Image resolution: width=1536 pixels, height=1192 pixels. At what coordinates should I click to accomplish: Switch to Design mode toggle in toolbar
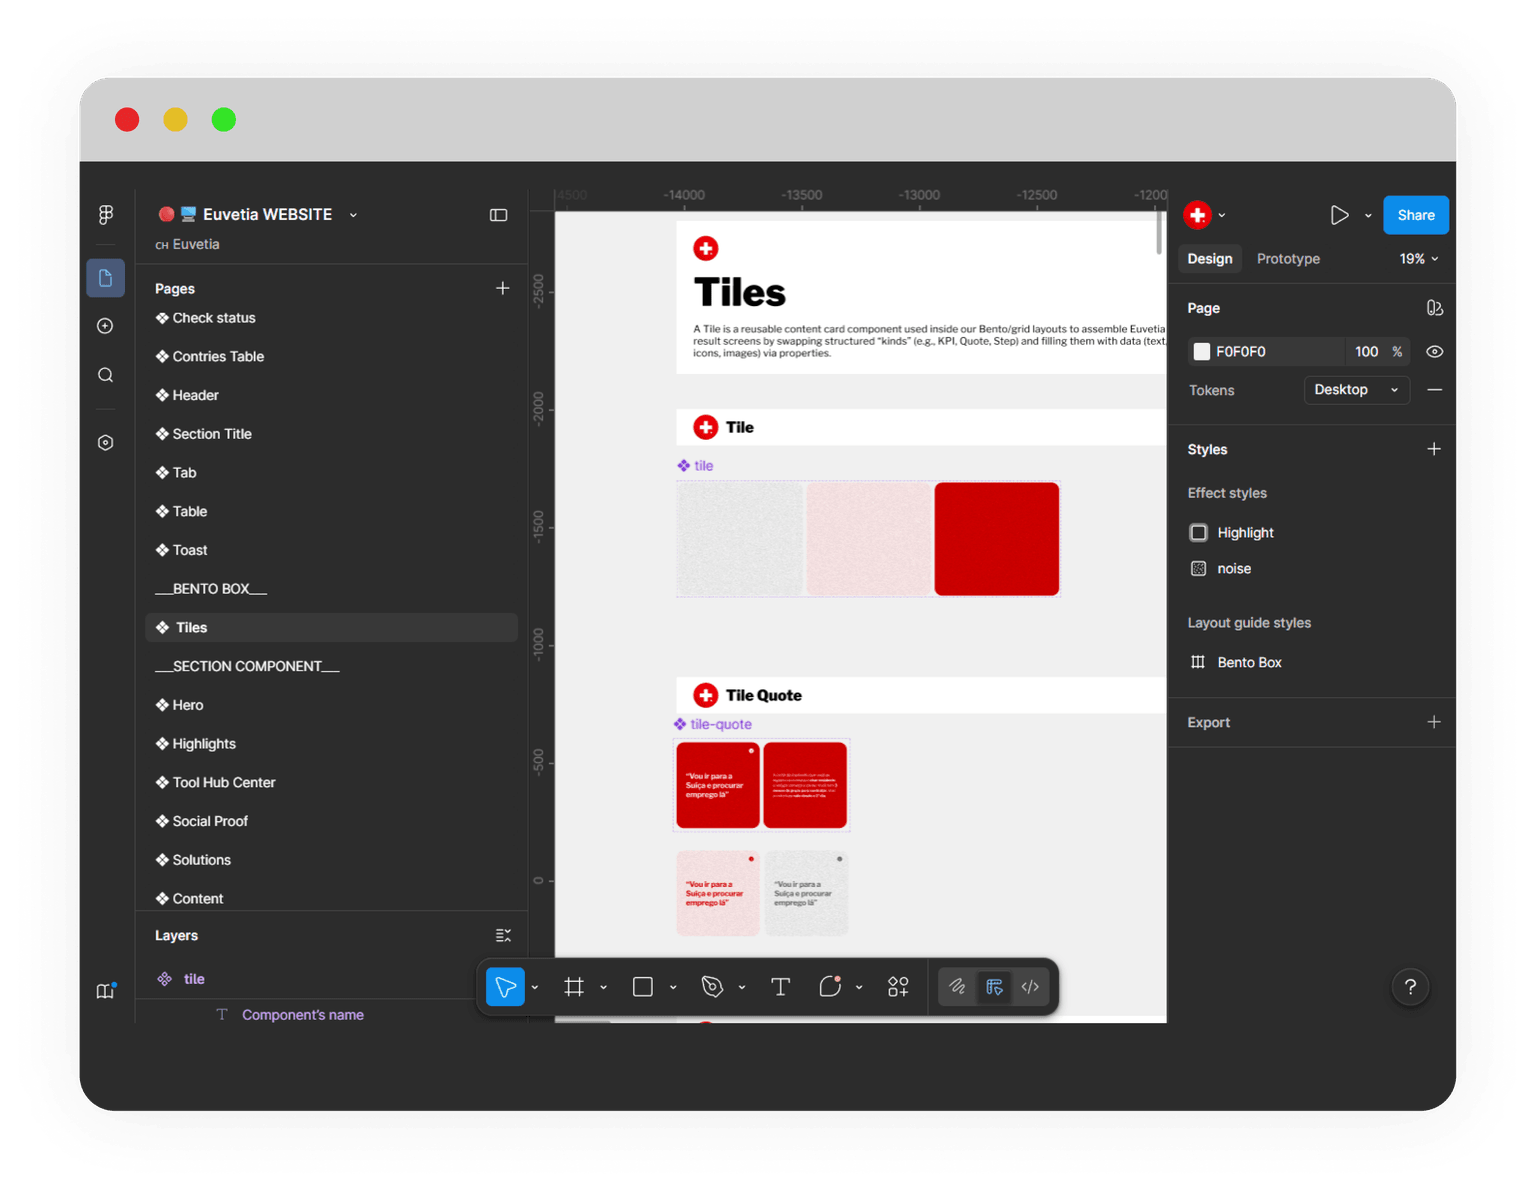coord(994,987)
